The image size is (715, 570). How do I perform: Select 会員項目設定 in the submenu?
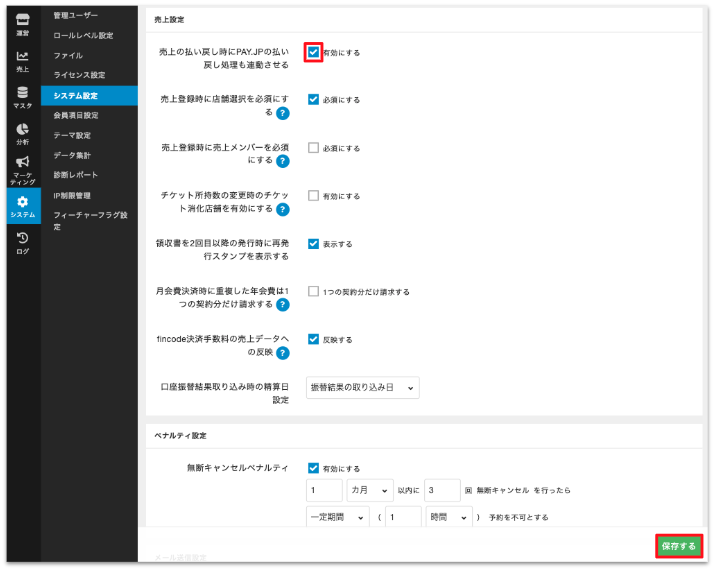point(76,115)
